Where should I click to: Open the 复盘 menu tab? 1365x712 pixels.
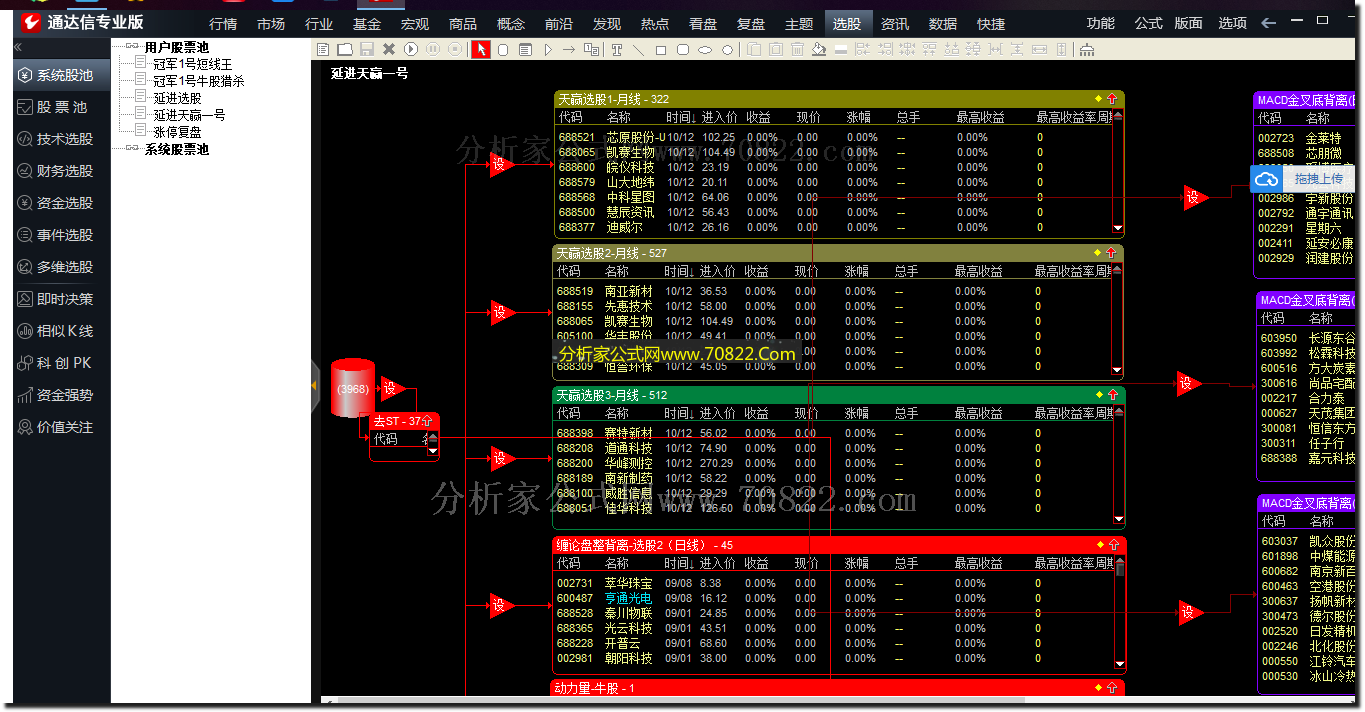pyautogui.click(x=751, y=23)
